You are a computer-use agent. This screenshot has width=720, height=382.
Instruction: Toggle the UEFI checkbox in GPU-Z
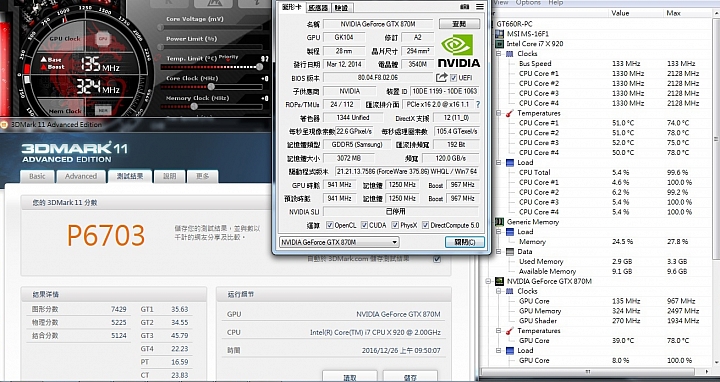453,78
